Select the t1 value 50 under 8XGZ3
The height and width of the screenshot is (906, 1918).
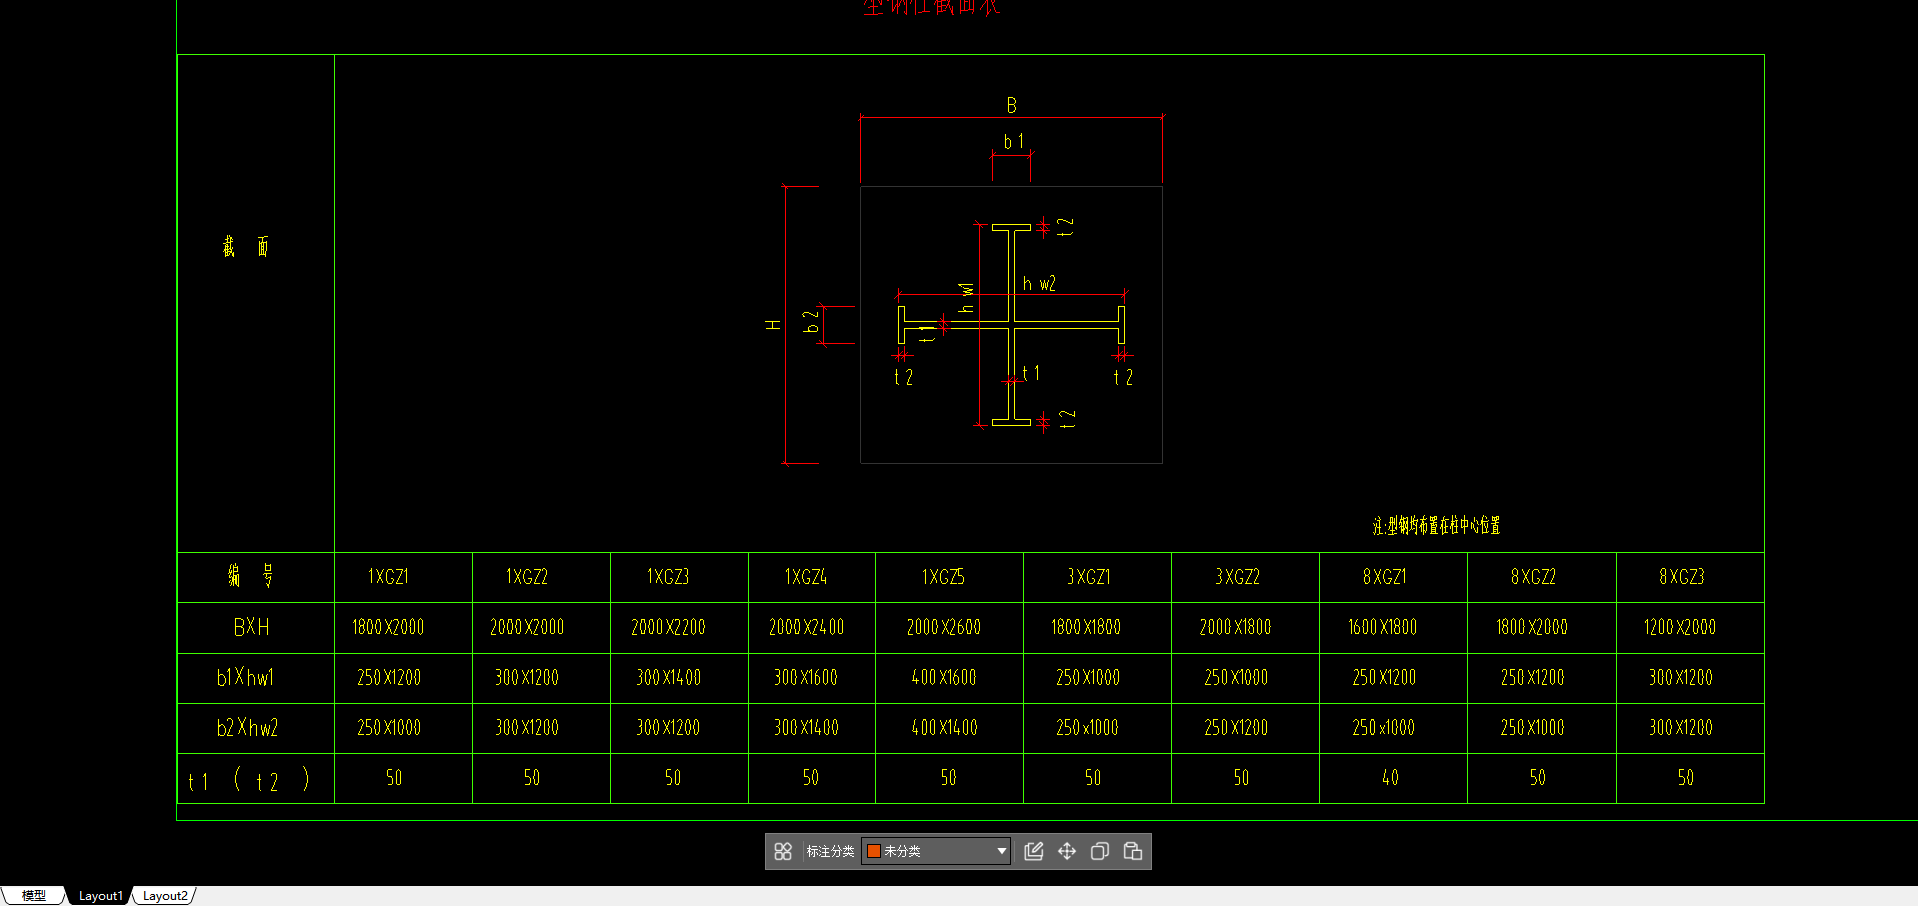click(1686, 777)
